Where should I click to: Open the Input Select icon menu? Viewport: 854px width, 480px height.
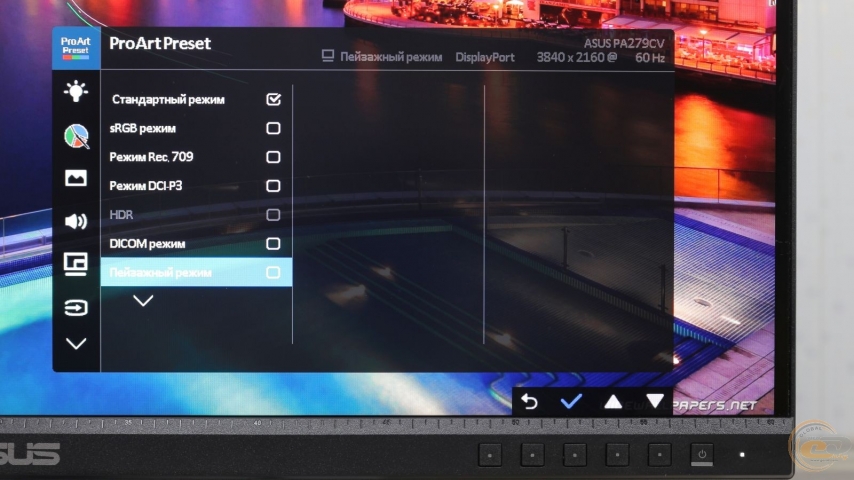pos(76,308)
